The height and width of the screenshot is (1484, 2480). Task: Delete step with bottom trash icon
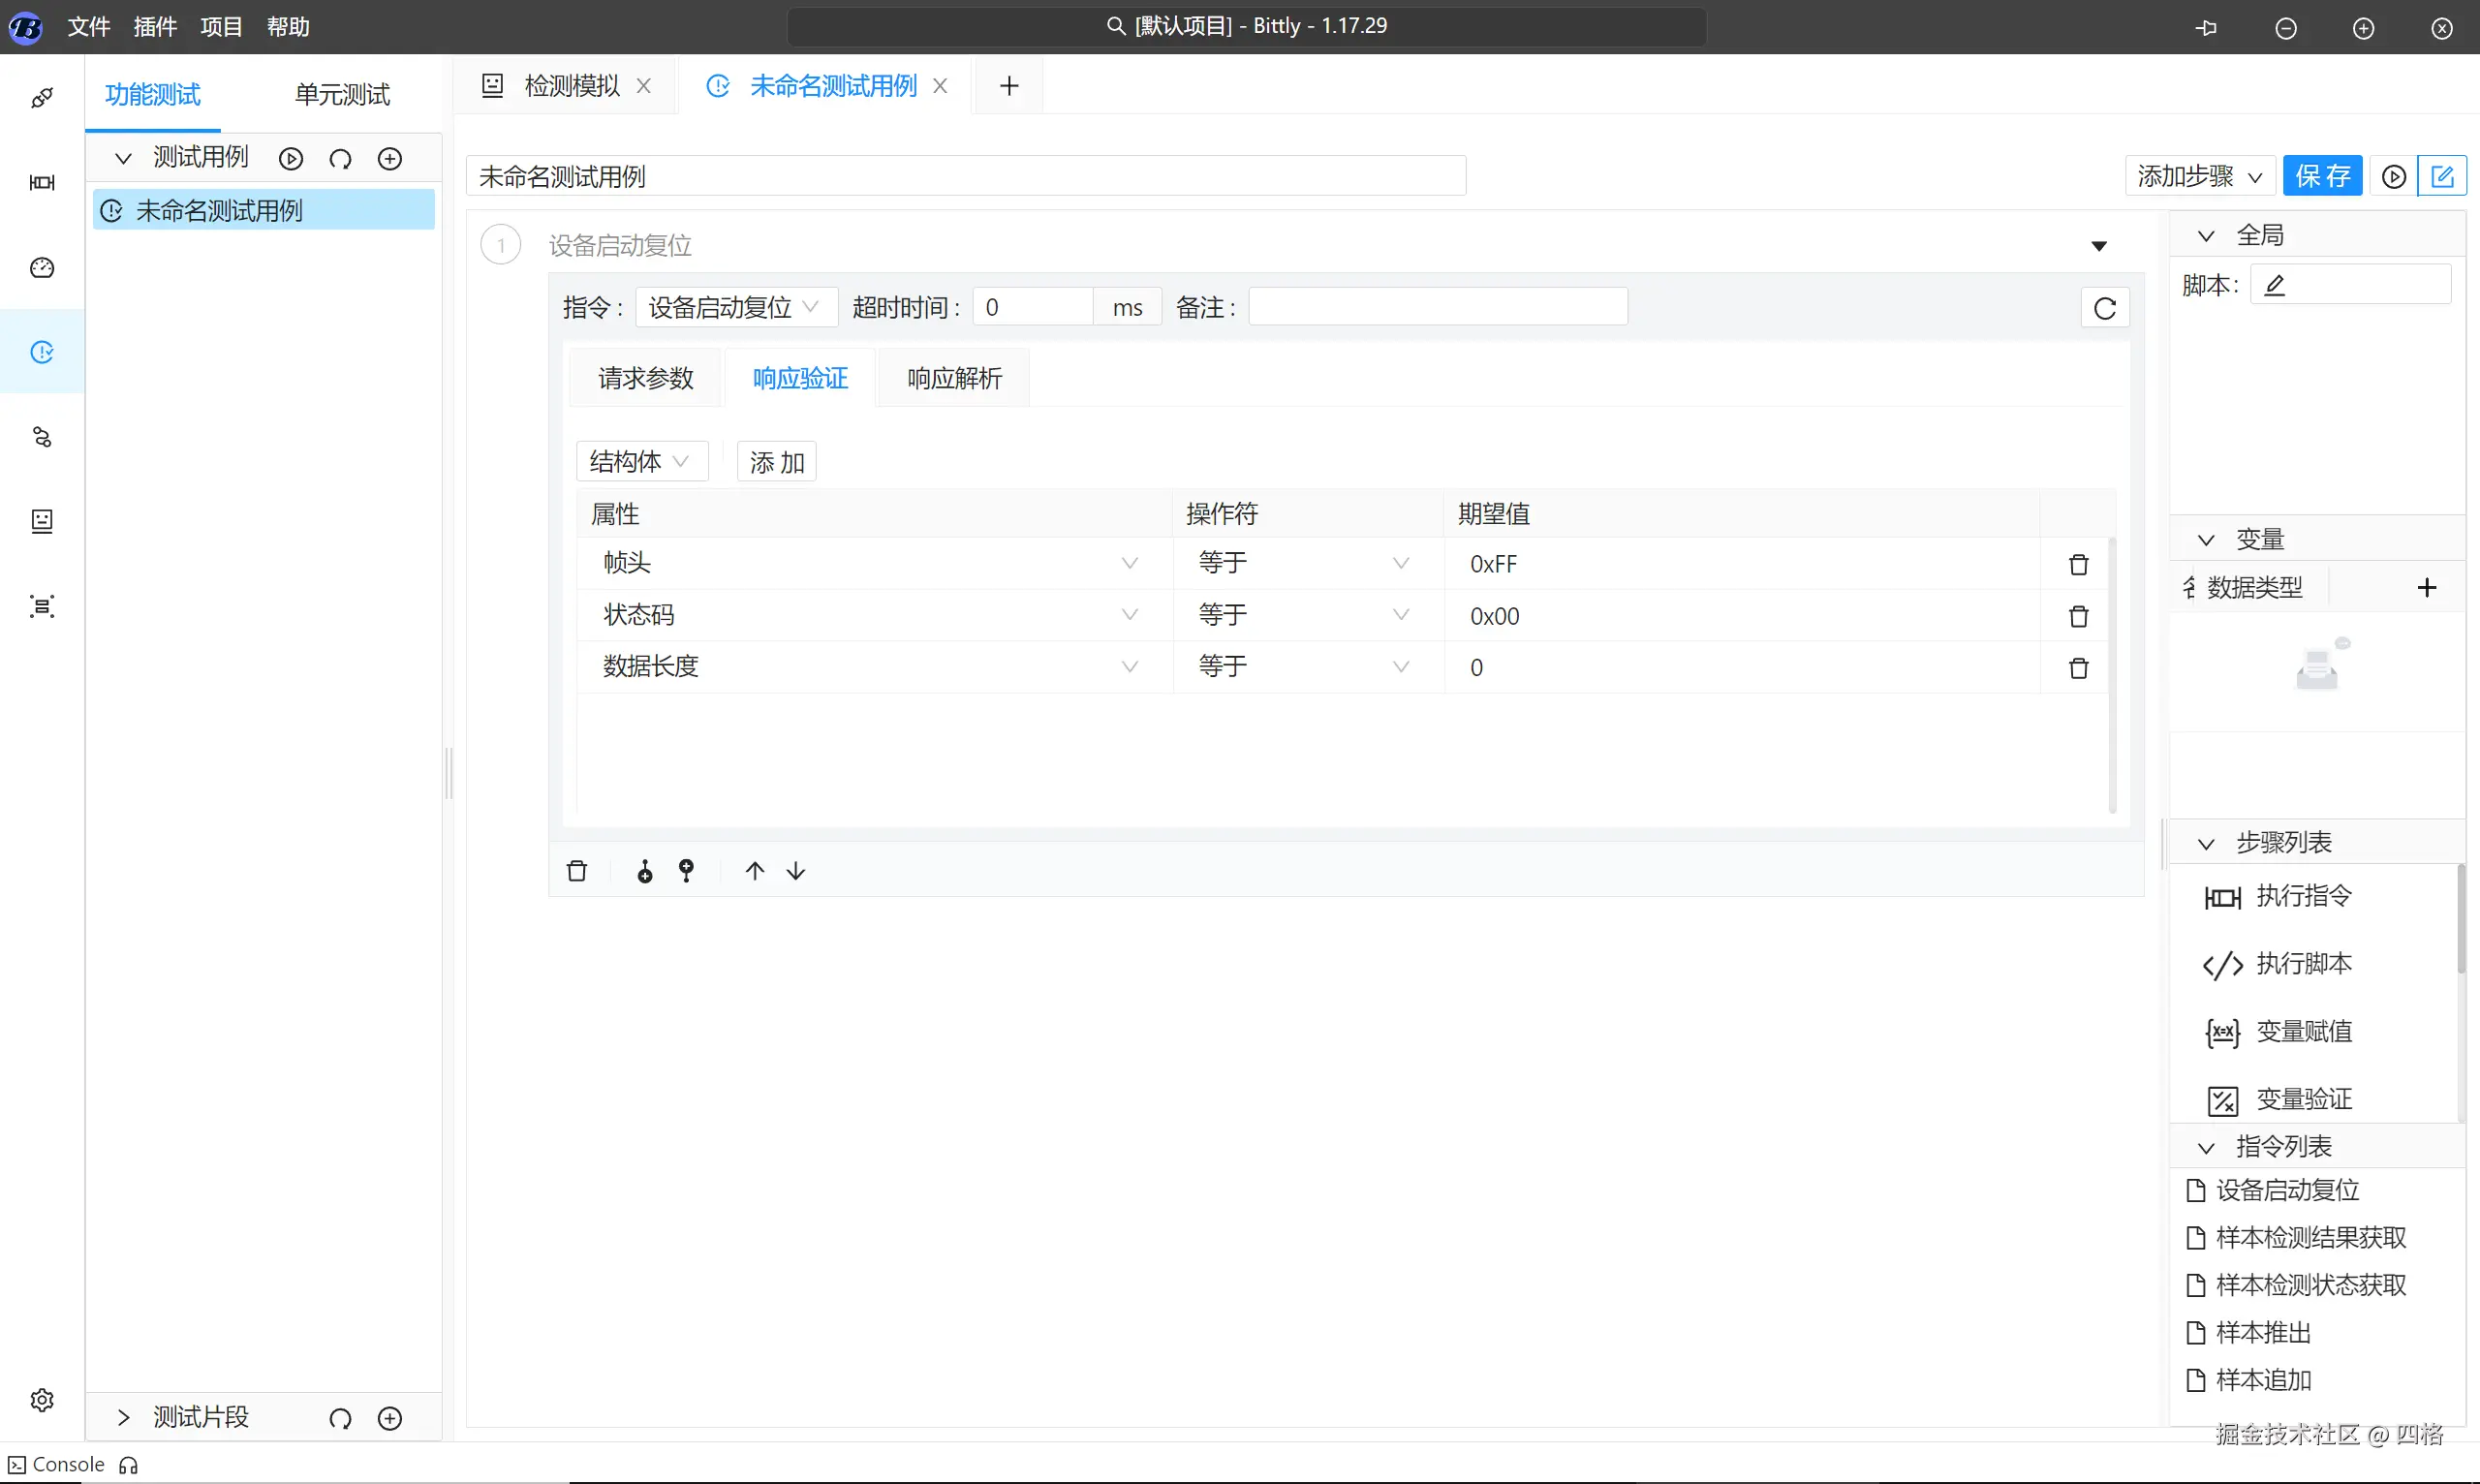577,871
